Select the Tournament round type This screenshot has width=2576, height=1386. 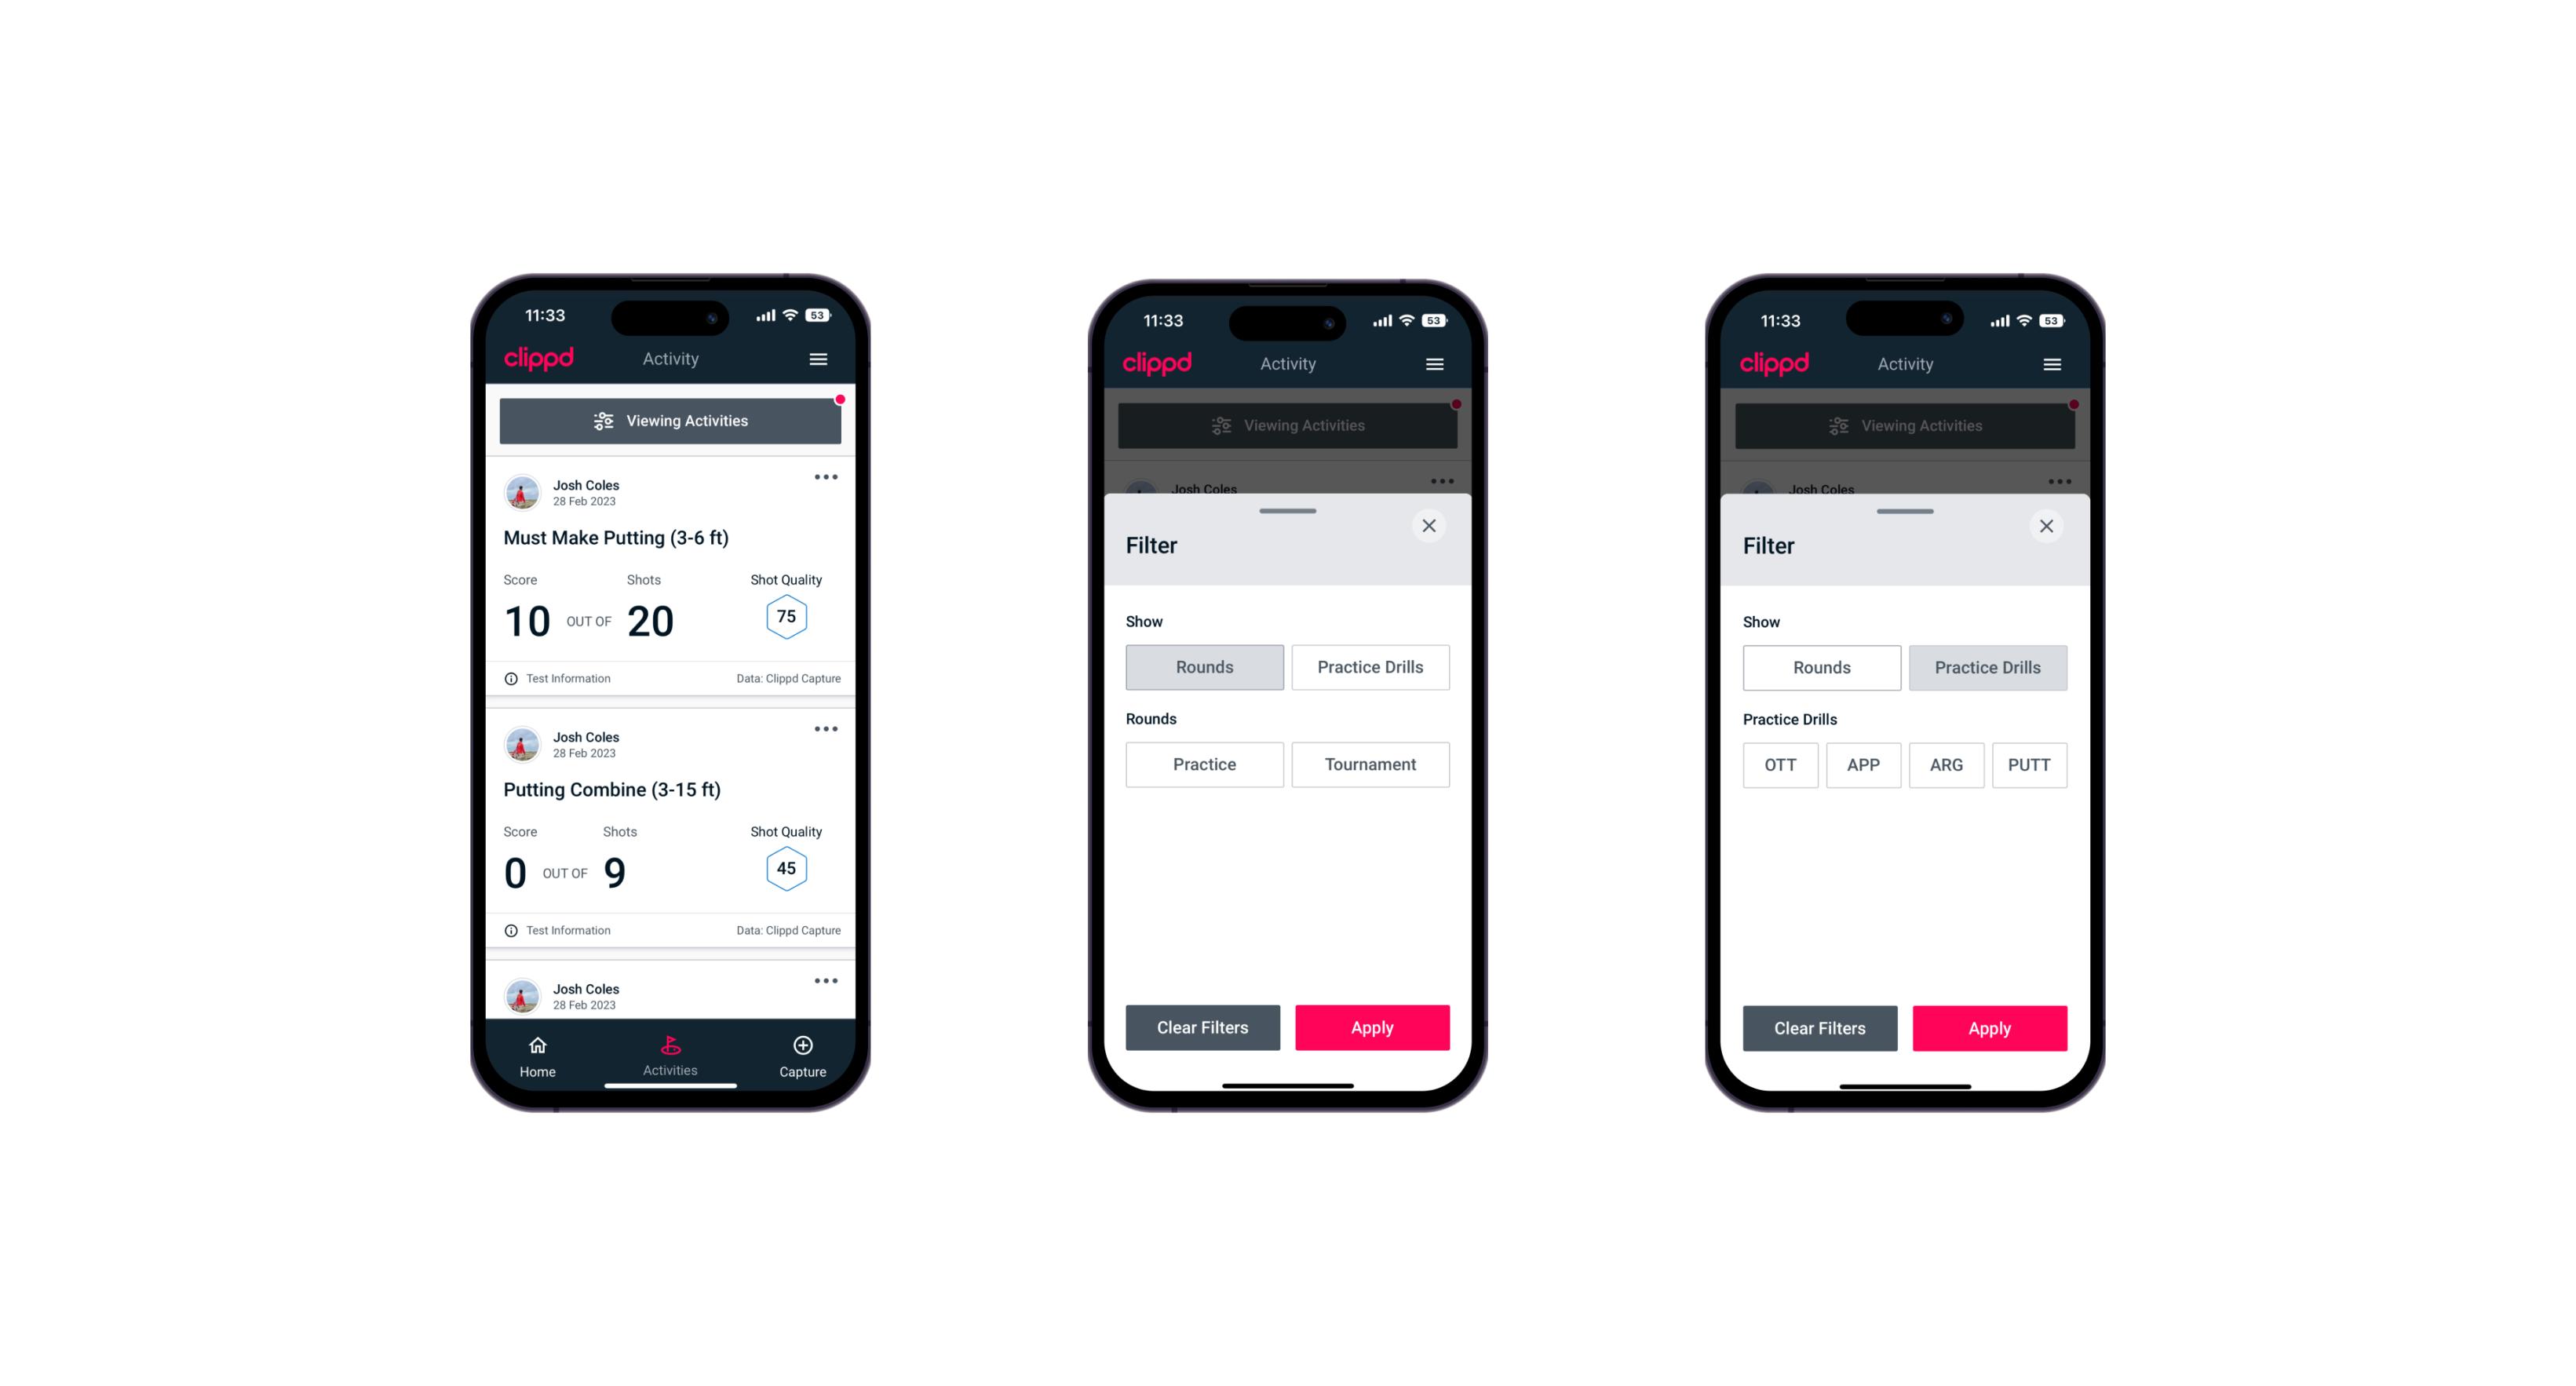click(x=1367, y=764)
